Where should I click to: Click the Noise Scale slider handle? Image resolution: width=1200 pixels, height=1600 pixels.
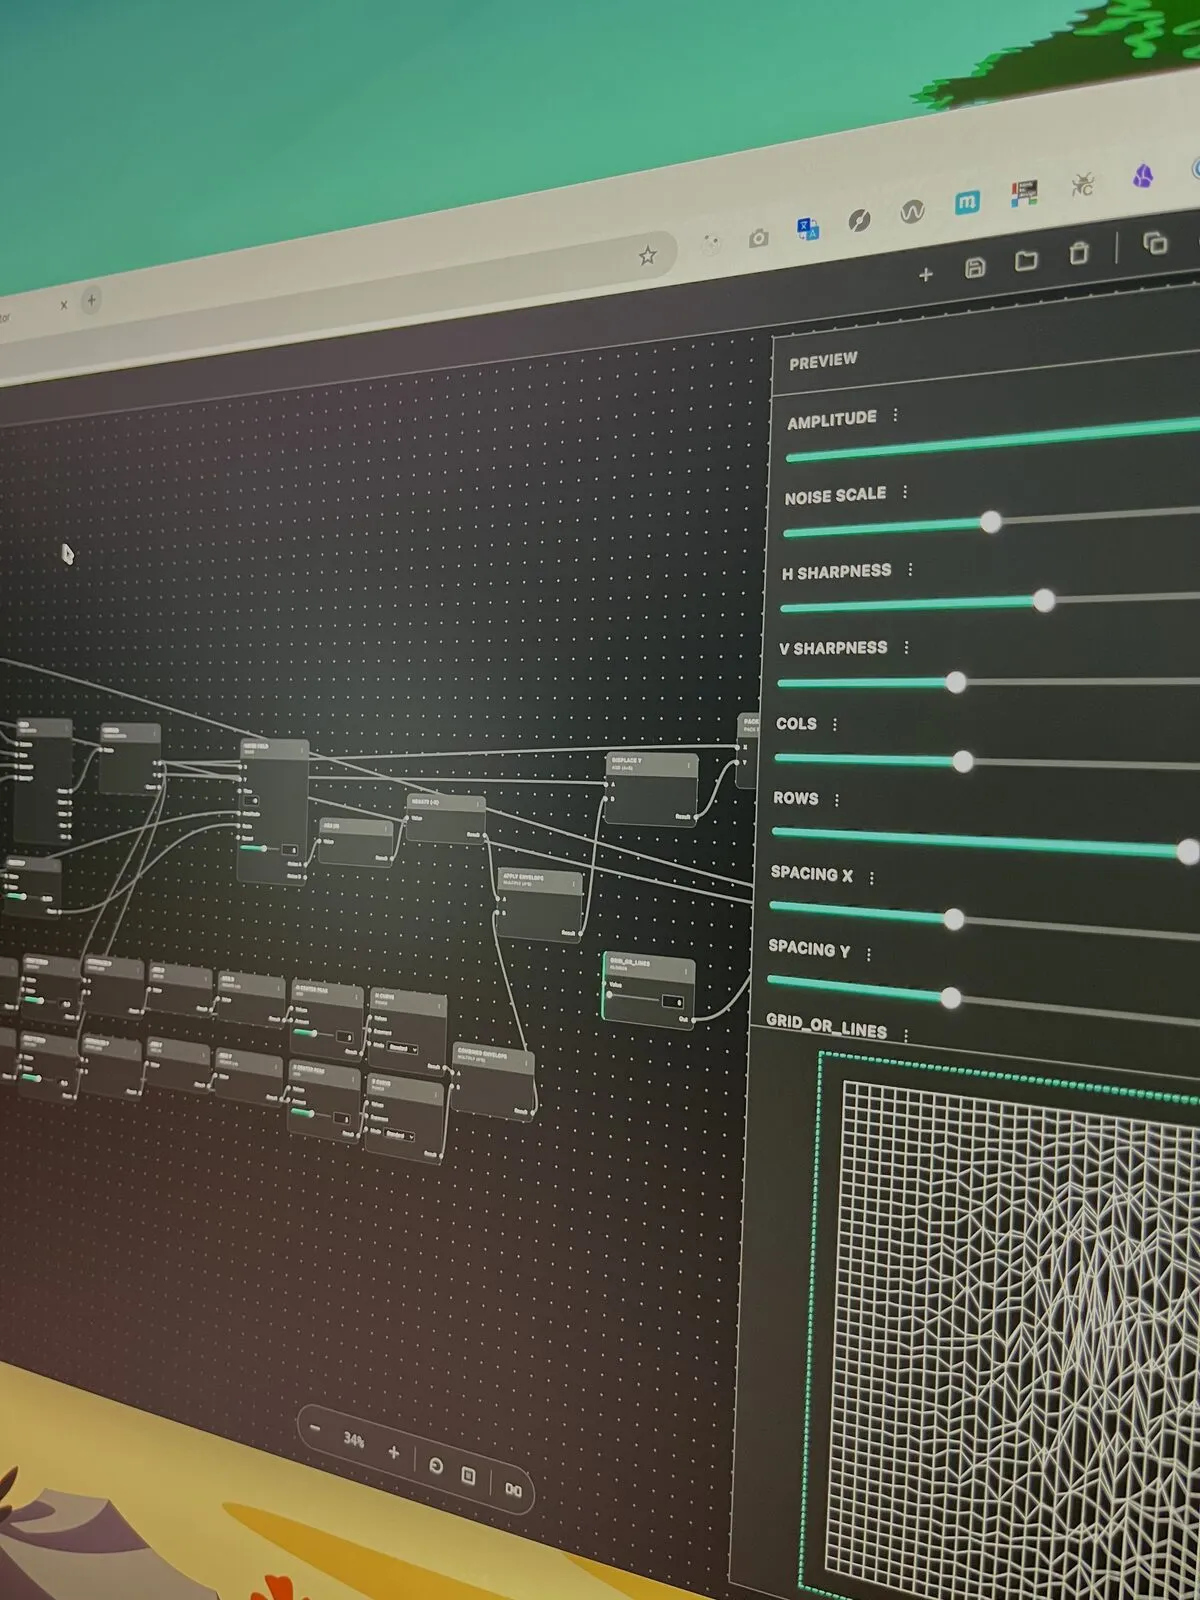(991, 521)
